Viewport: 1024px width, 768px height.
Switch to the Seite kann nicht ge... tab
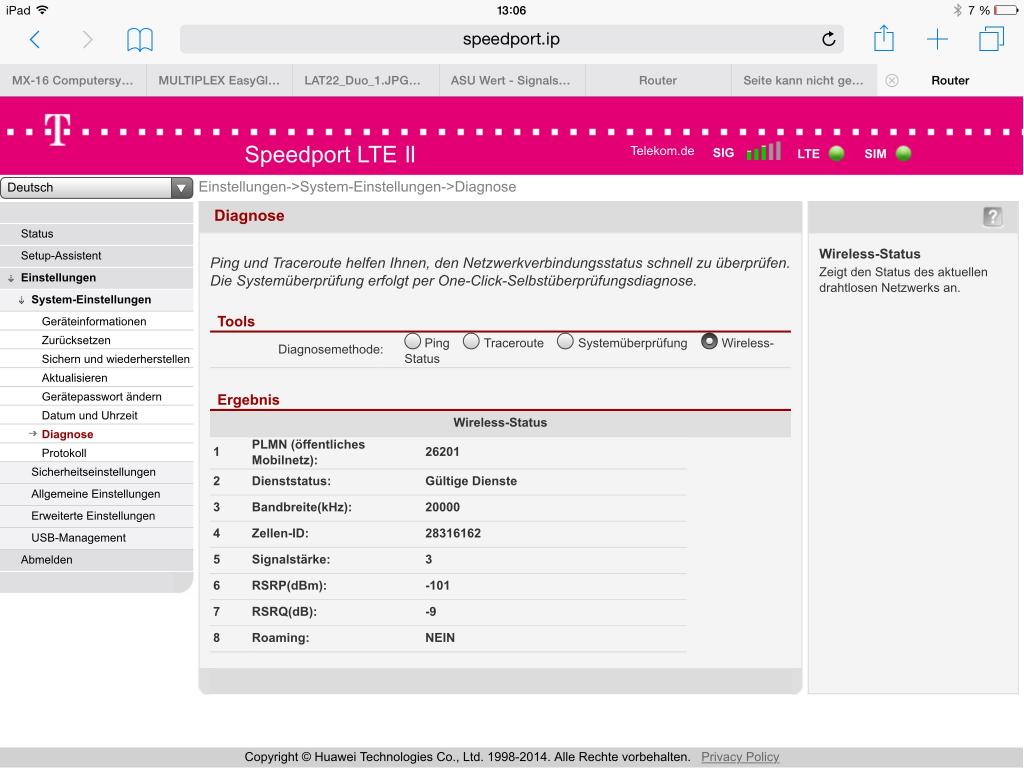click(804, 80)
